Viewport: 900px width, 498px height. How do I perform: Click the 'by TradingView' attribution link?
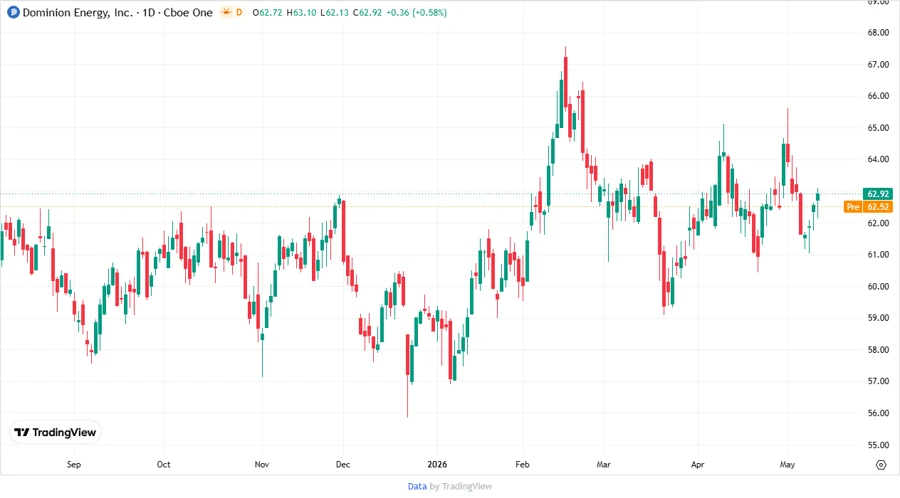[461, 487]
